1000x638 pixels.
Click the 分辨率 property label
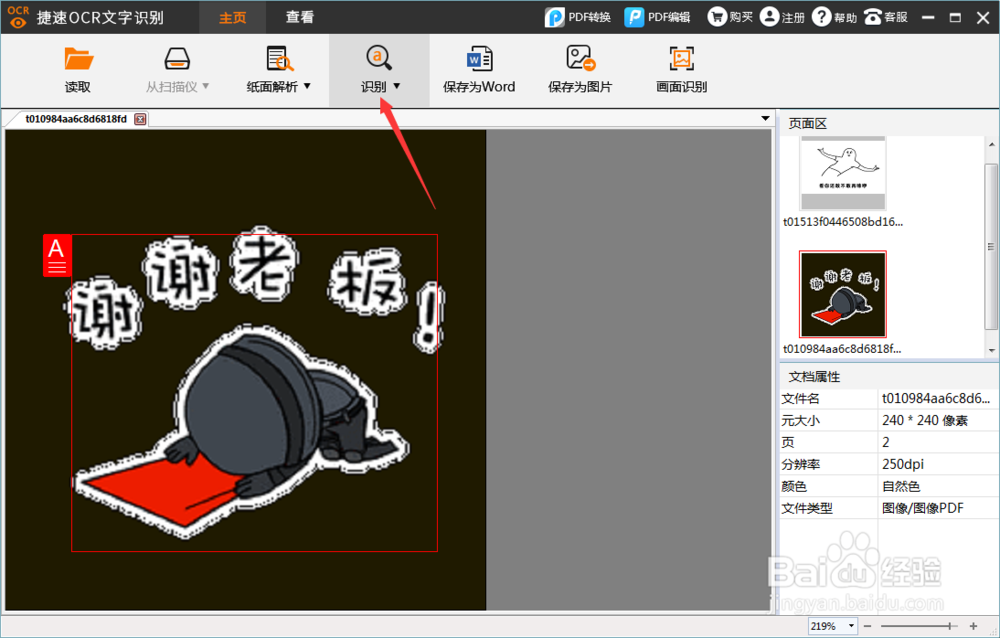pos(800,464)
